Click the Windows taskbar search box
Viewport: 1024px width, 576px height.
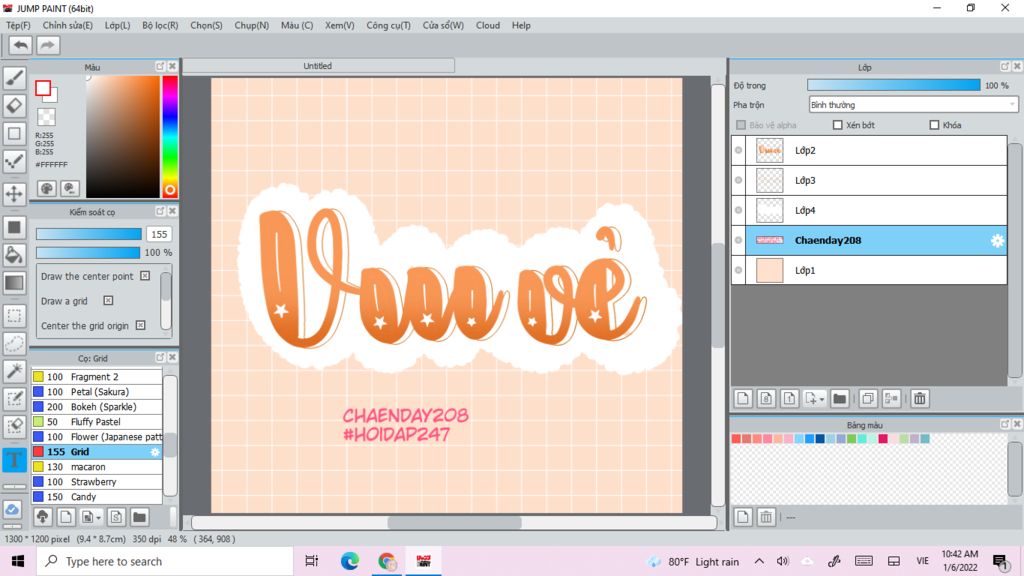tap(165, 561)
